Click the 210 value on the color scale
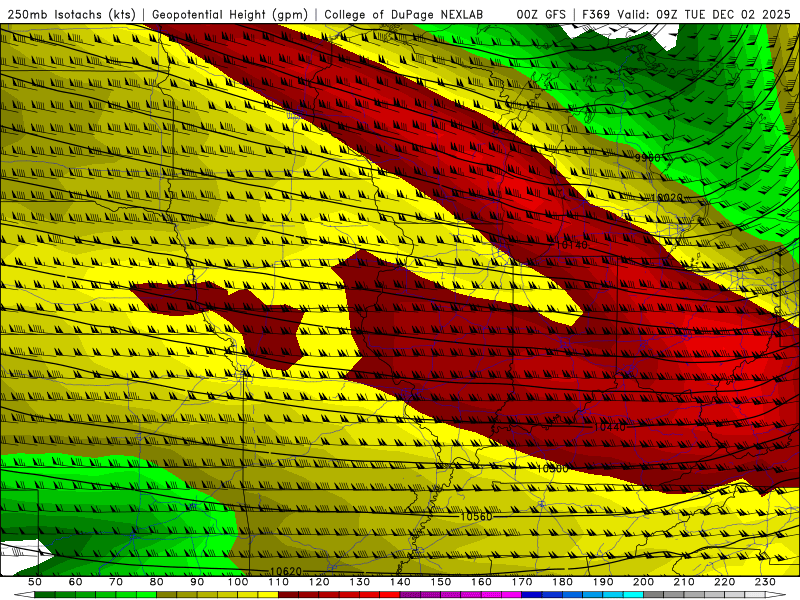Screen dimensions: 800x600 coord(684,582)
